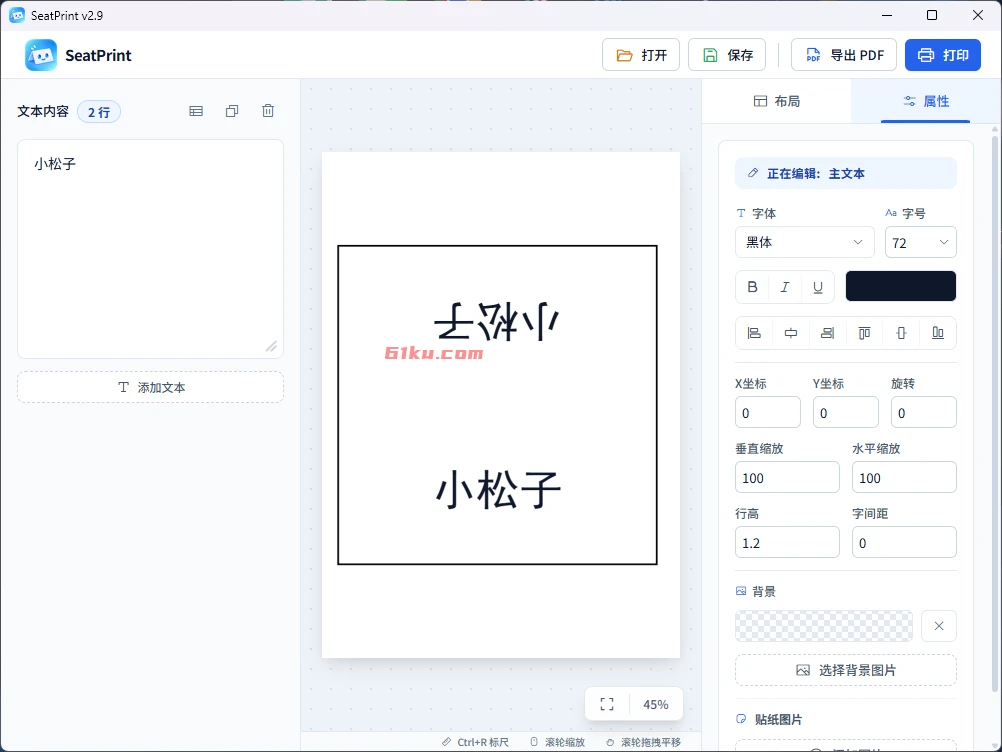Click the 贴纸图片 section label
Viewport: 1002px width, 752px height.
point(778,719)
